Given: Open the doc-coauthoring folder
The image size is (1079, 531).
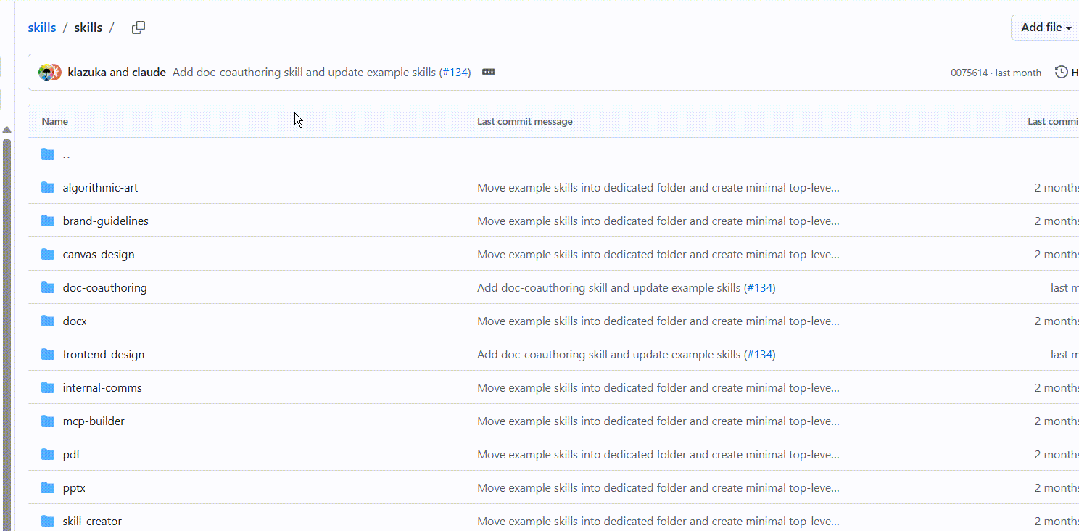Looking at the screenshot, I should (104, 288).
